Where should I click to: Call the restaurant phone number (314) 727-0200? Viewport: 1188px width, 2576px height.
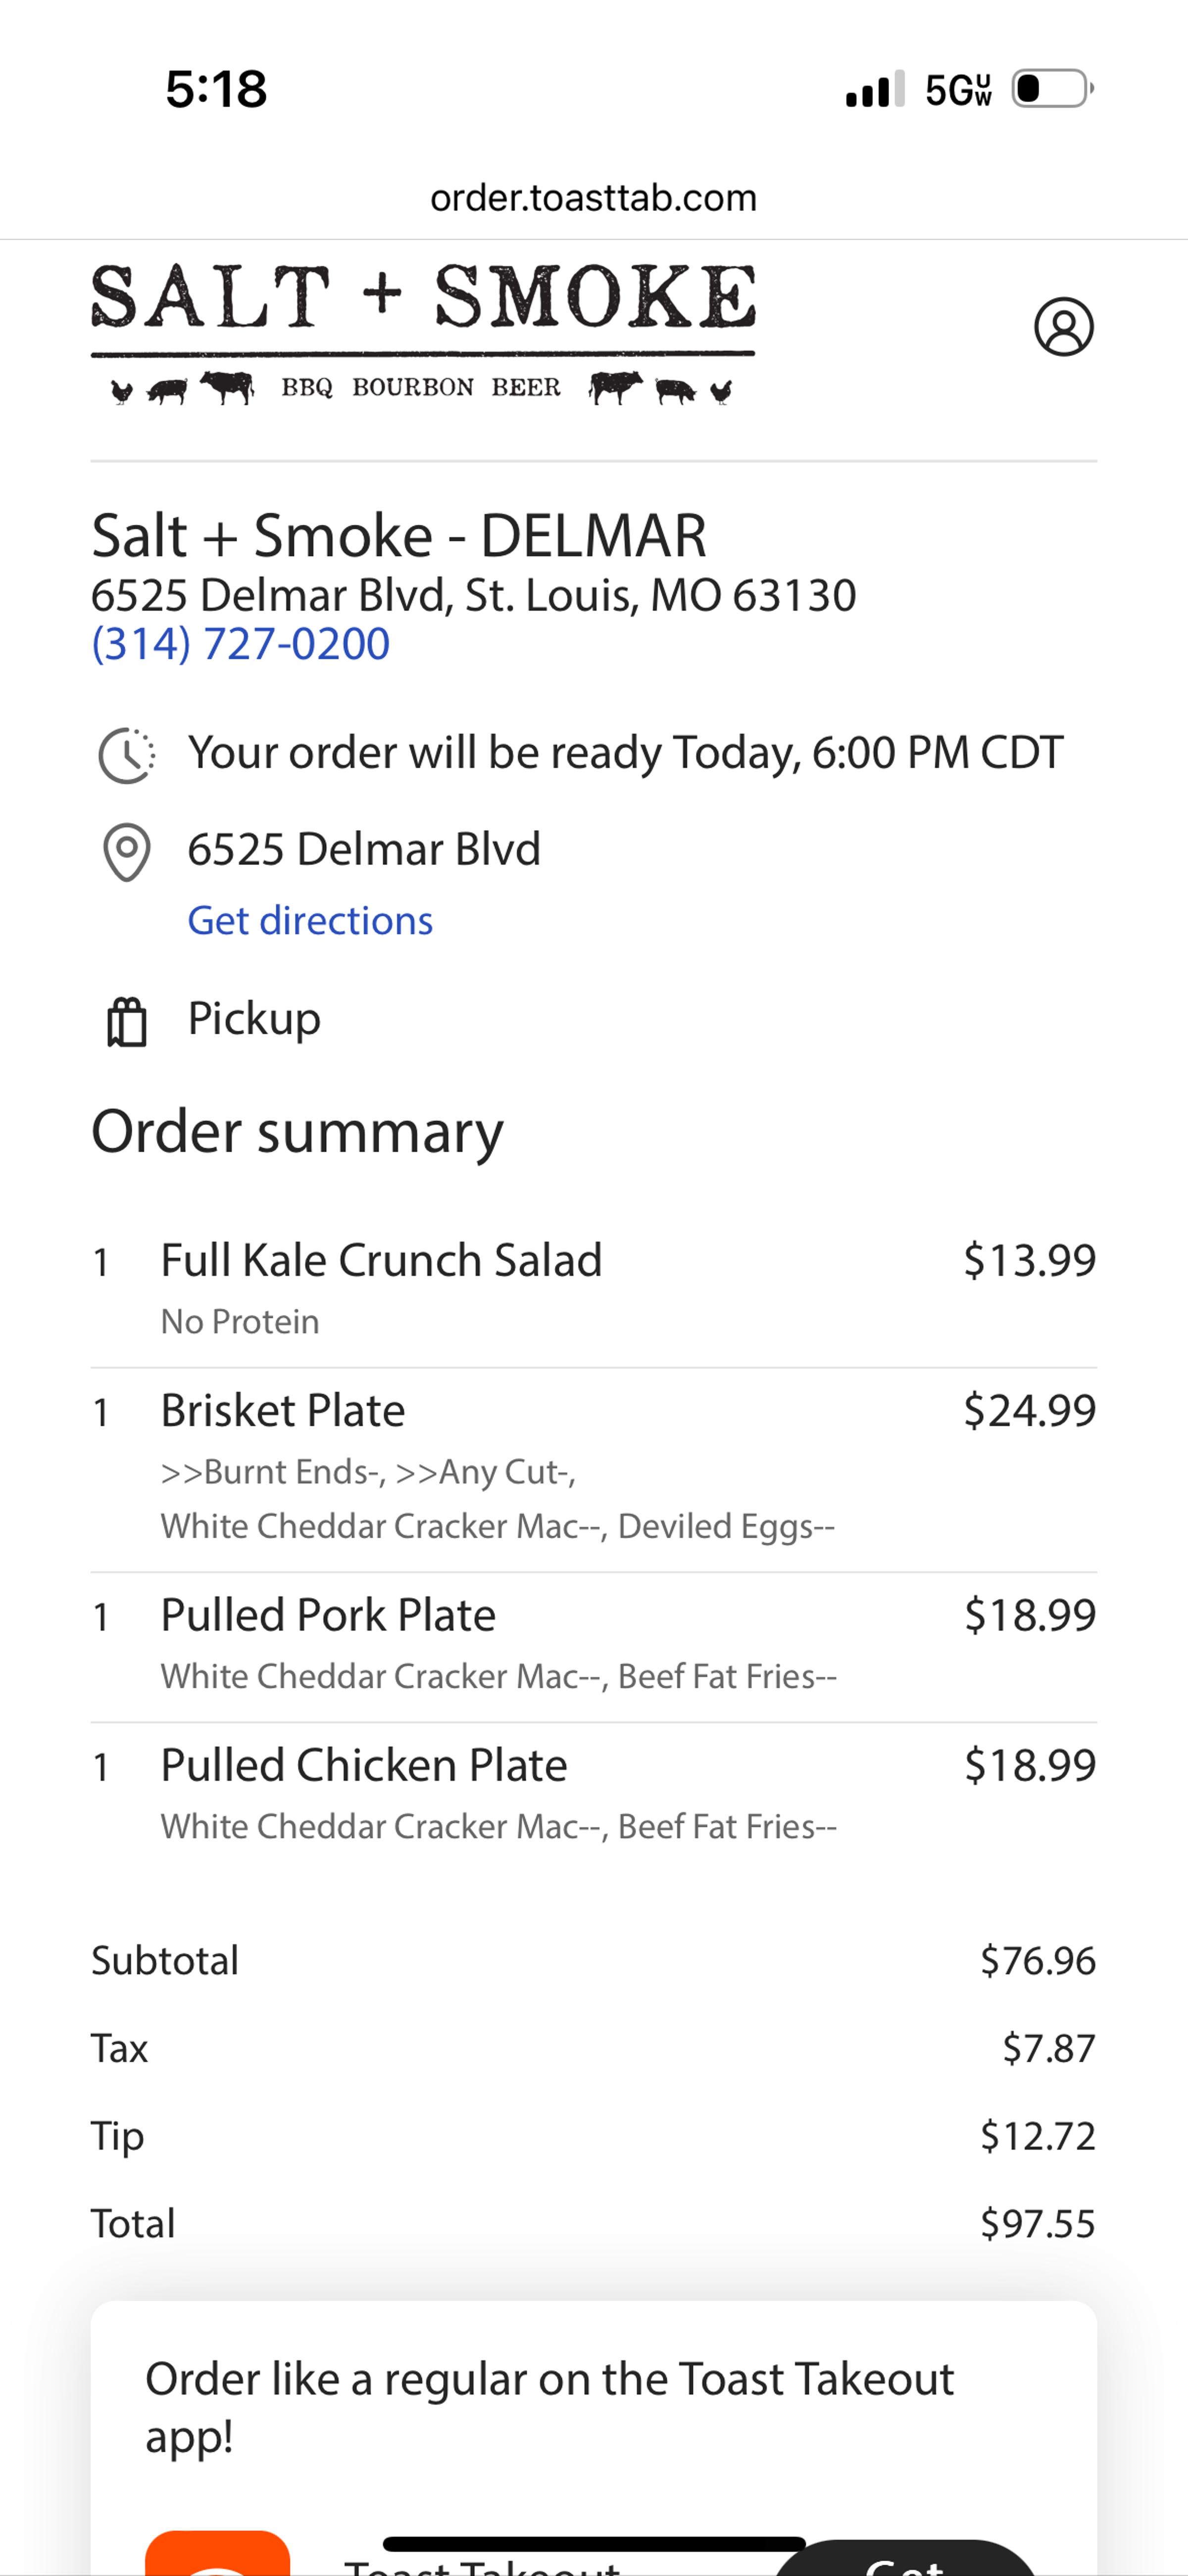(x=241, y=644)
